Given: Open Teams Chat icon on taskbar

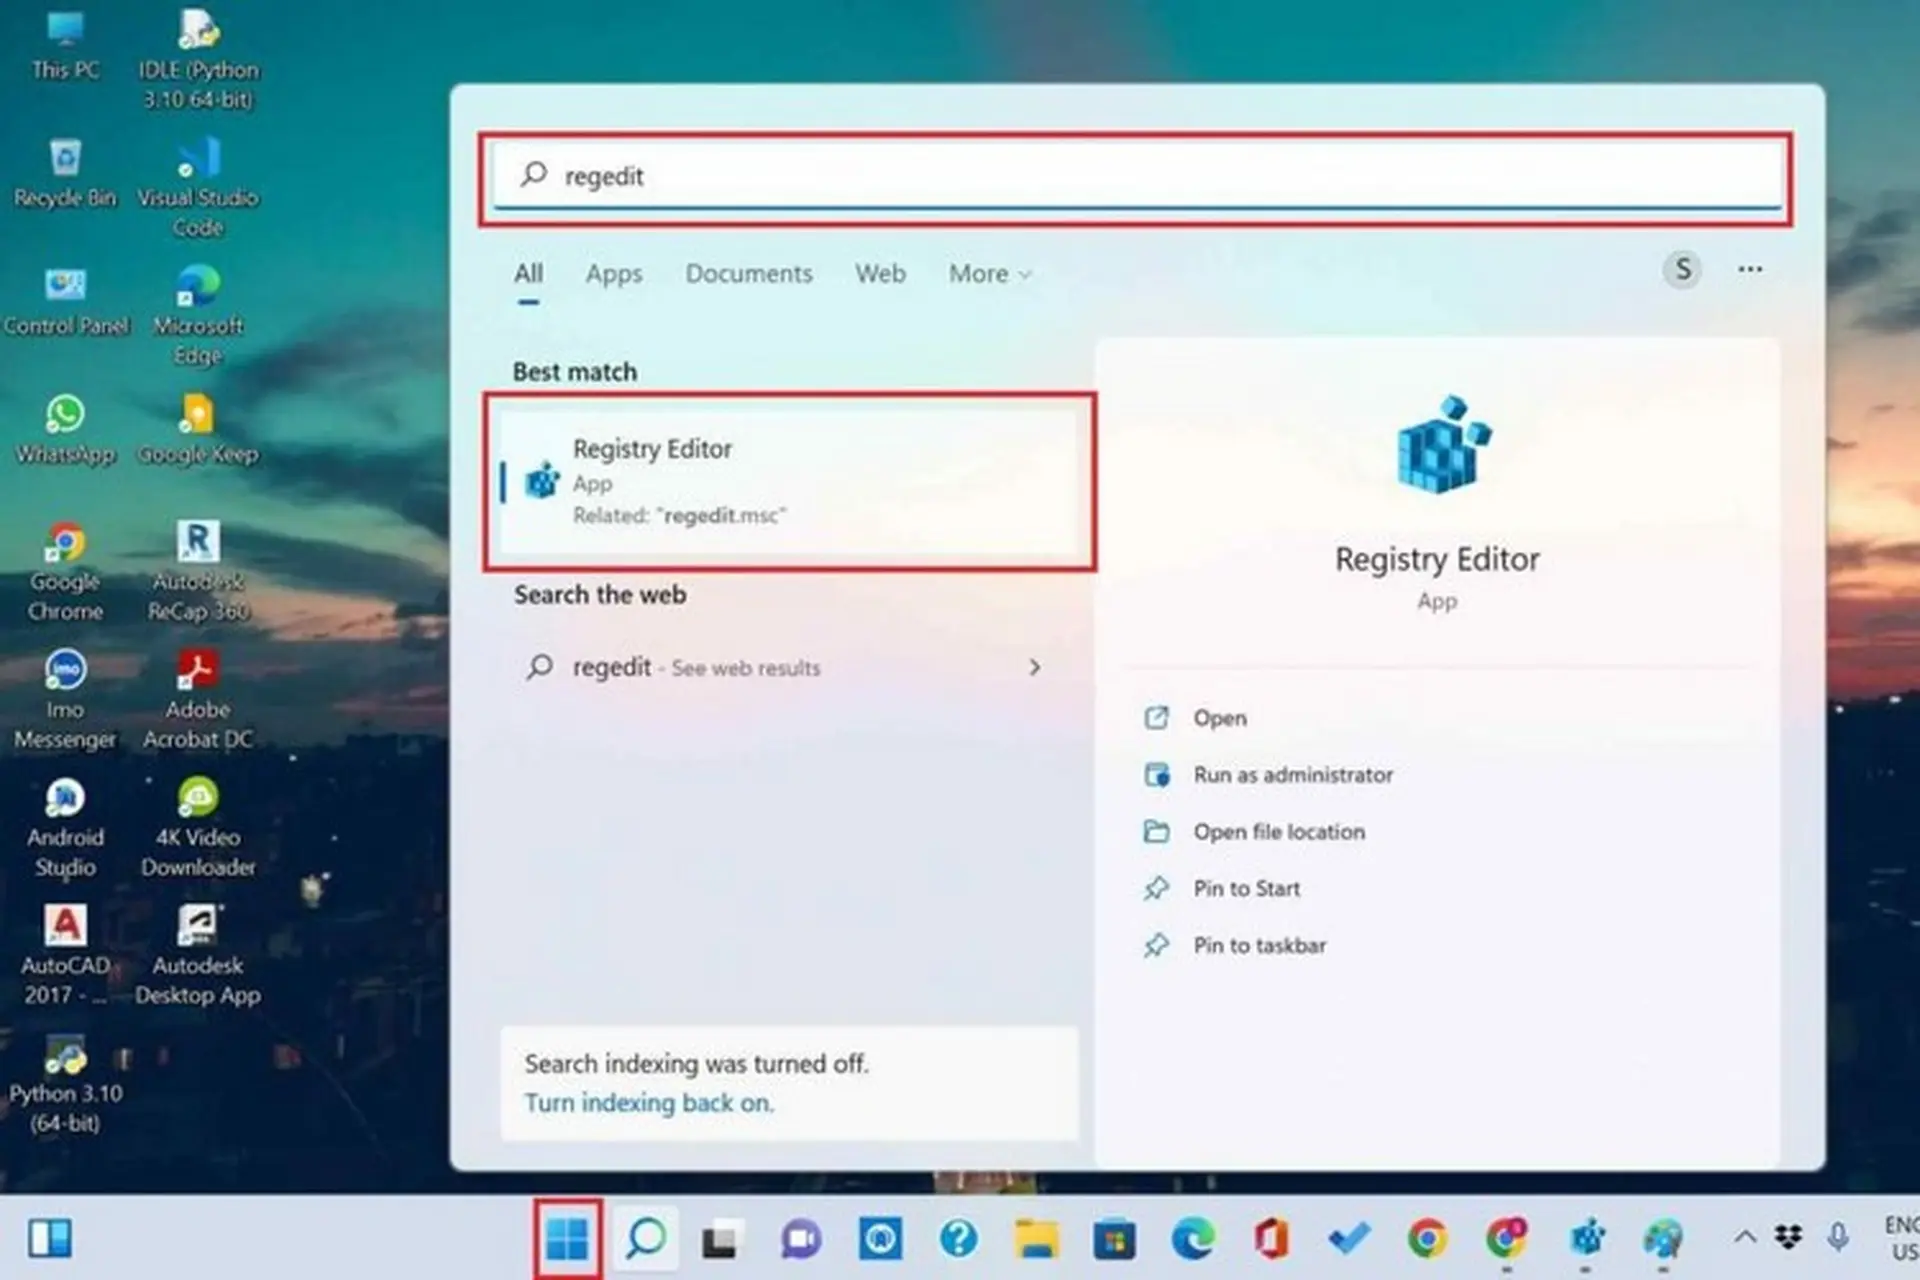Looking at the screenshot, I should point(800,1241).
